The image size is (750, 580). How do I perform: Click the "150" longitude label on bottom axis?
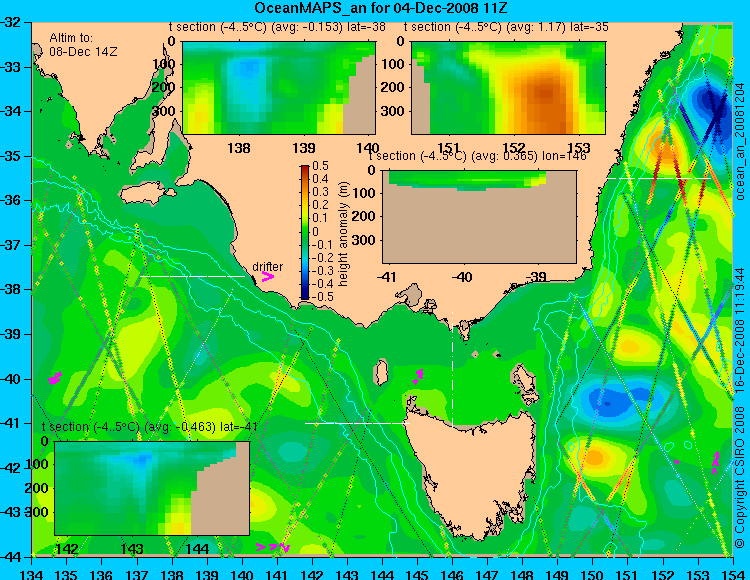[593, 574]
